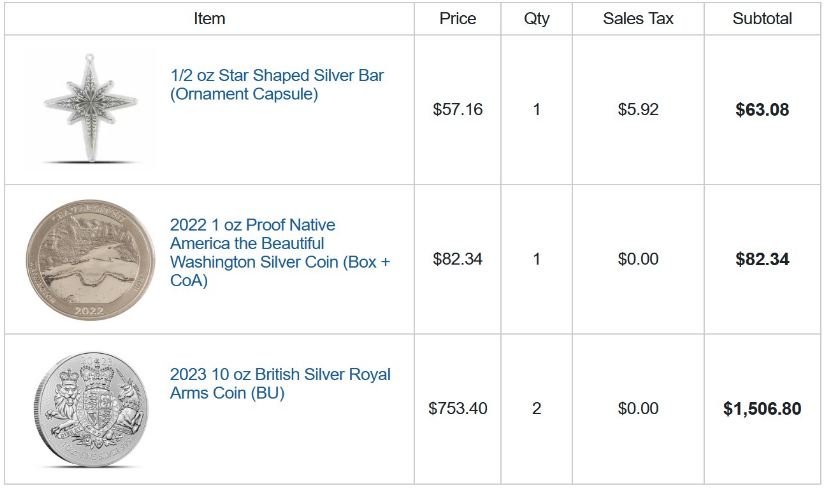825x489 pixels.
Task: Click the $5.92 sales tax amount
Action: point(638,109)
